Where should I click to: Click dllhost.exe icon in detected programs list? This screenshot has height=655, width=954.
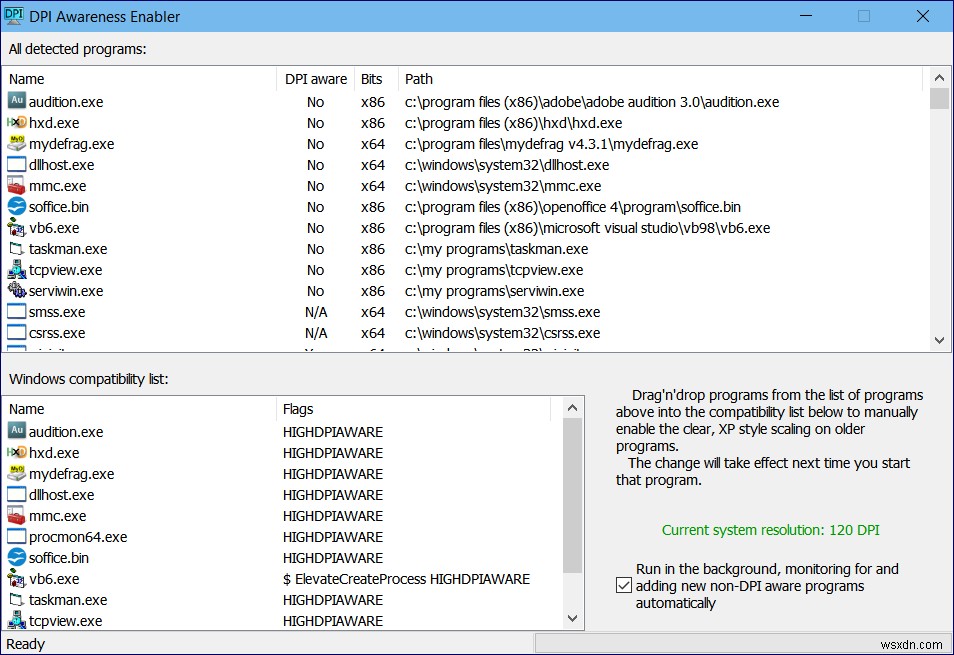16,164
